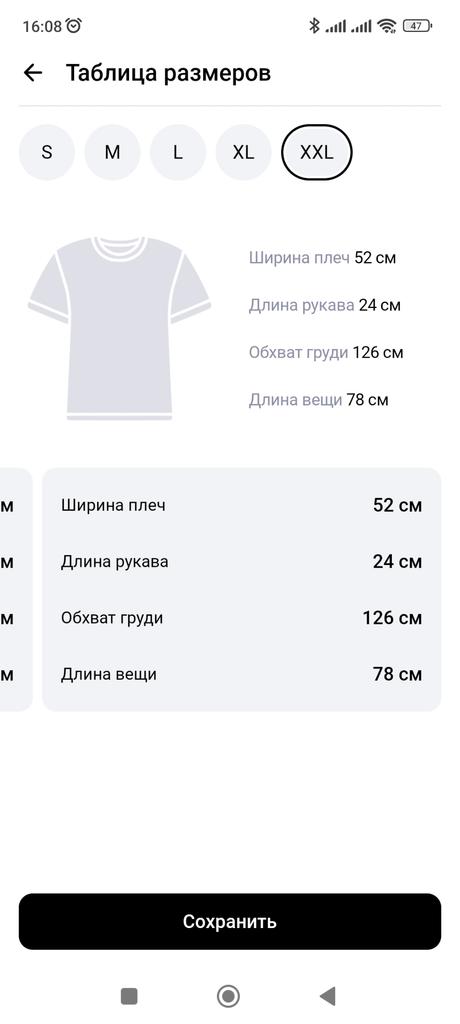Tap the Сохранить button
The width and height of the screenshot is (460, 1024).
[x=230, y=921]
